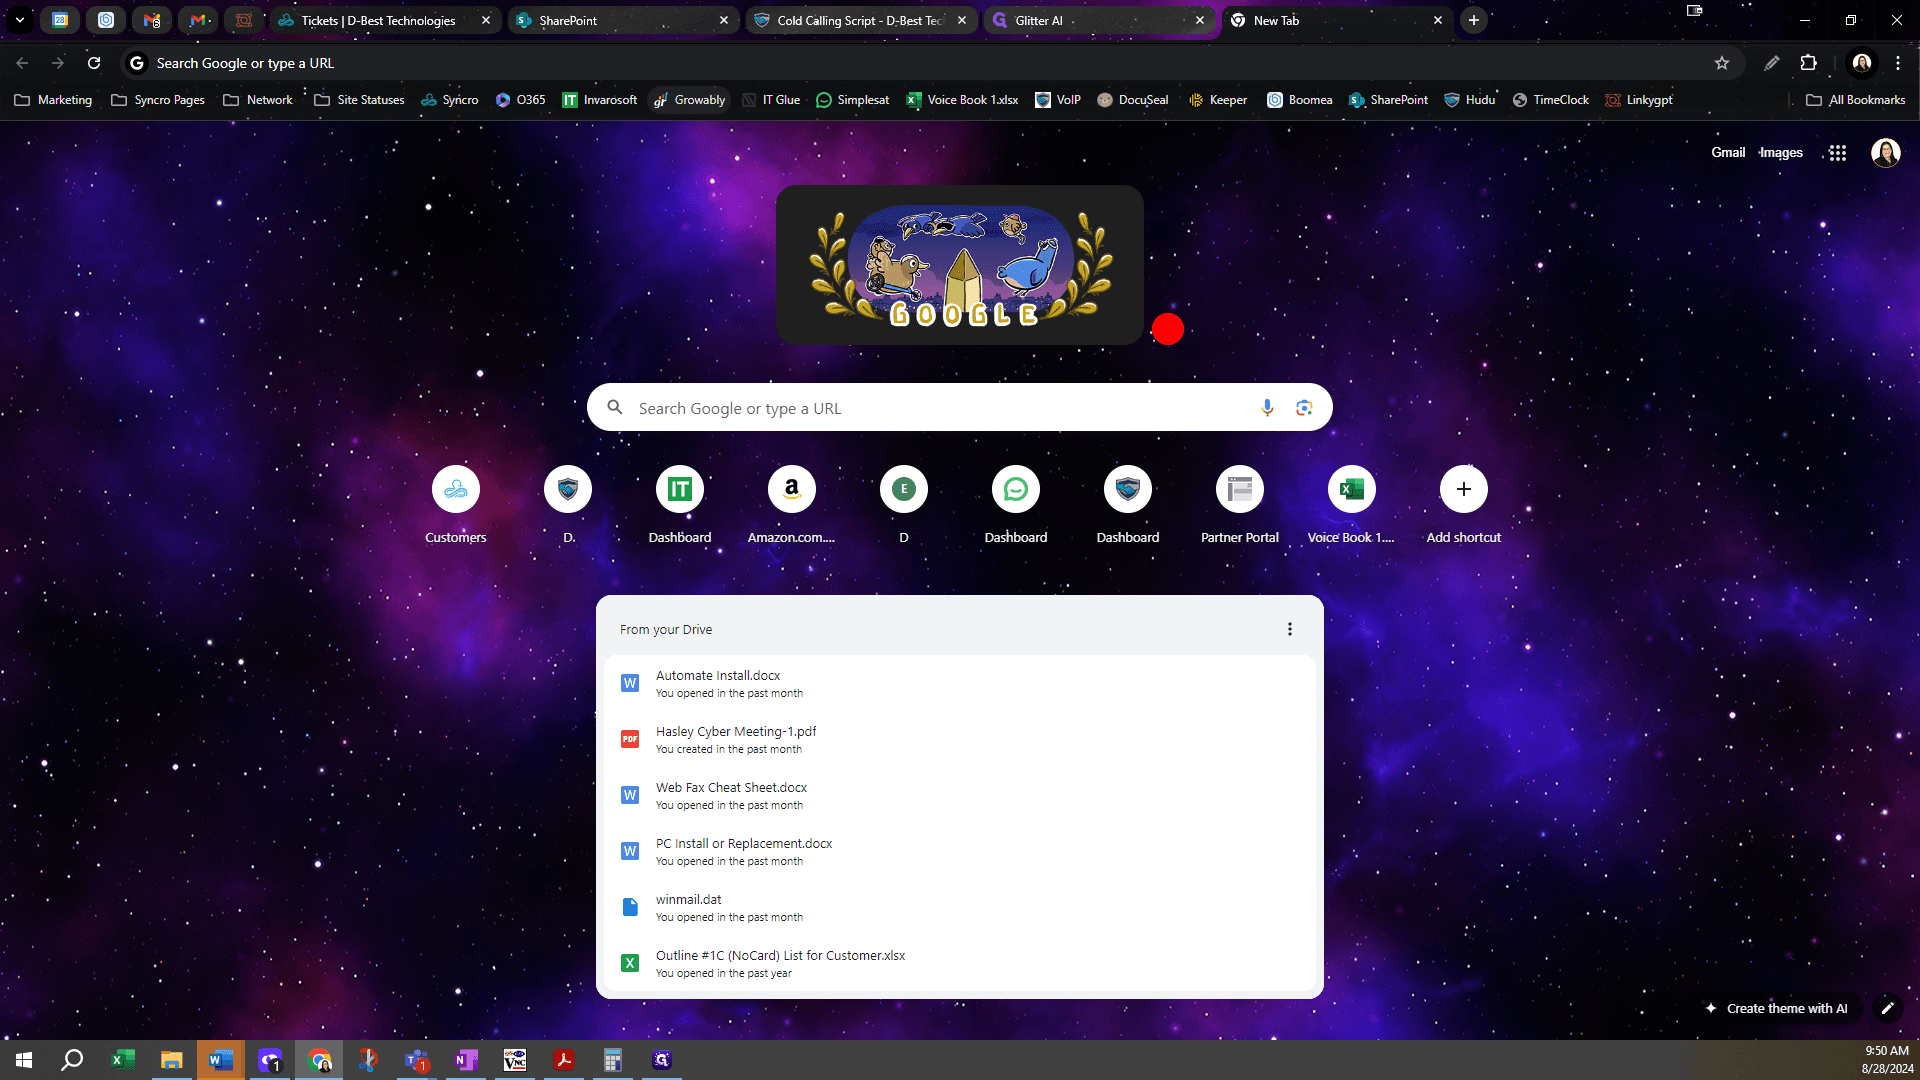
Task: Click the pencil icon in the Chrome toolbar
Action: point(1771,63)
